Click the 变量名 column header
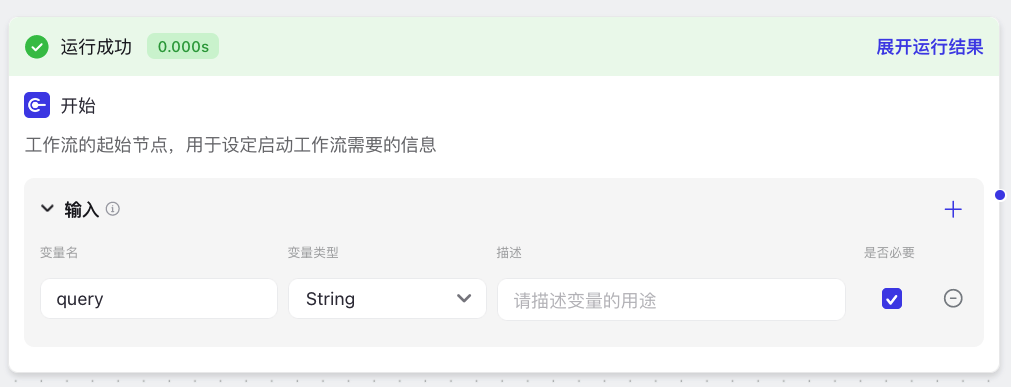The height and width of the screenshot is (387, 1011). (x=59, y=253)
